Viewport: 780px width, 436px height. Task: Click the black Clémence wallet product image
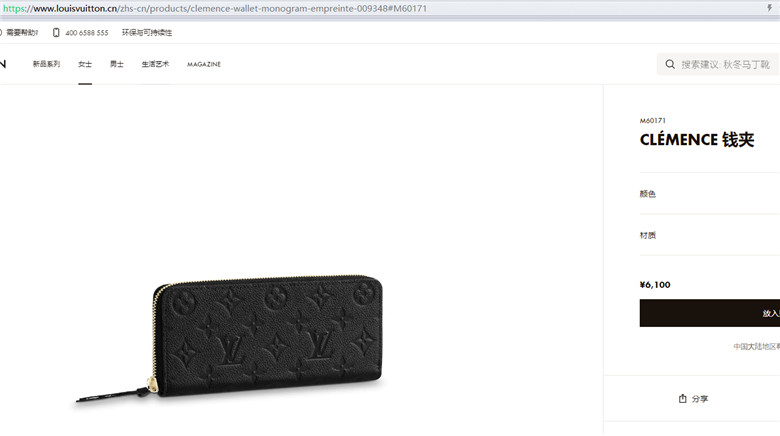pos(229,338)
